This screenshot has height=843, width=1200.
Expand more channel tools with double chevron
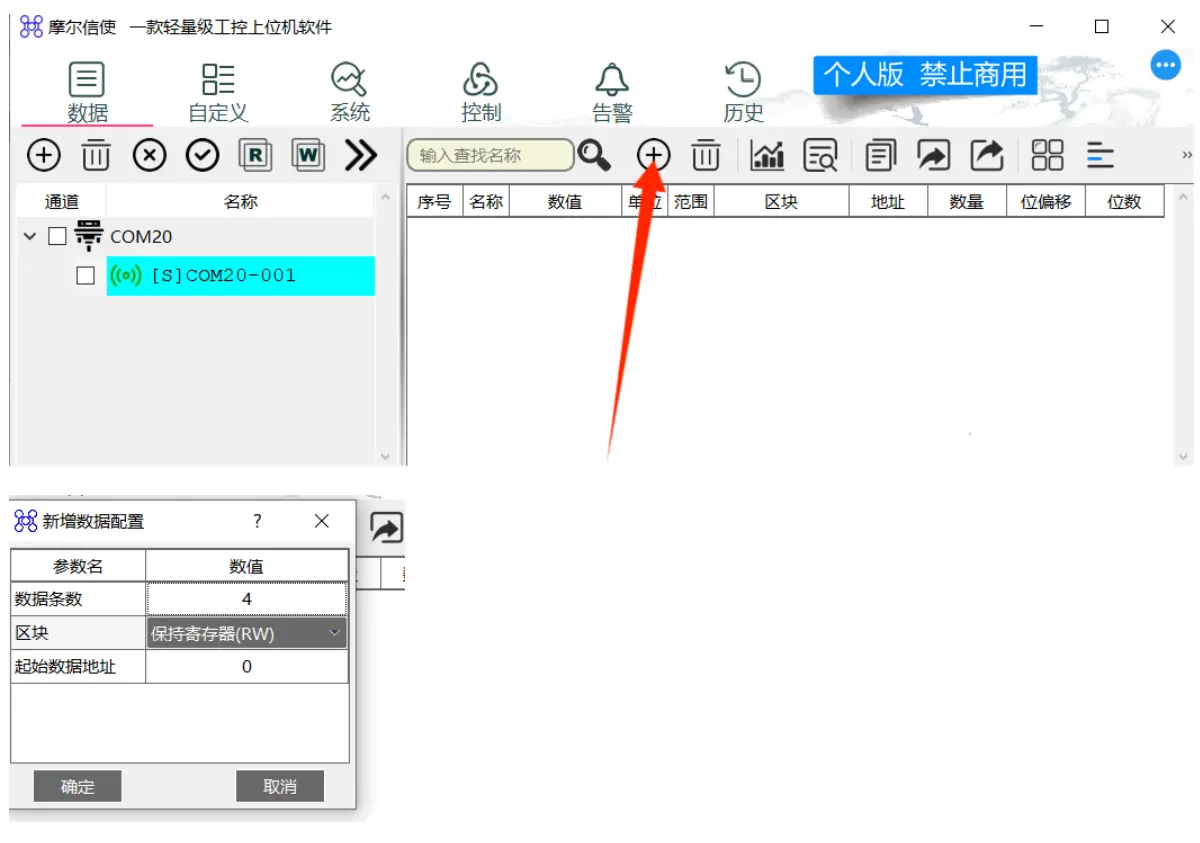pos(361,155)
